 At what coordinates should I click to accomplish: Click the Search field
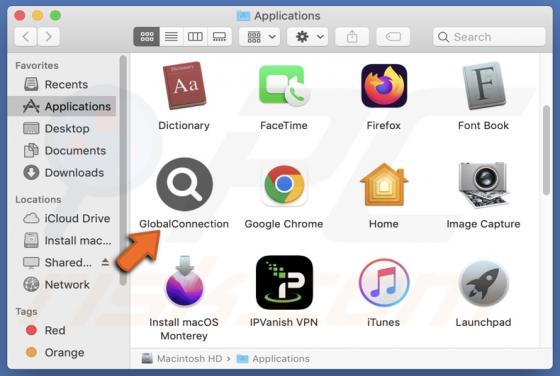tap(489, 37)
